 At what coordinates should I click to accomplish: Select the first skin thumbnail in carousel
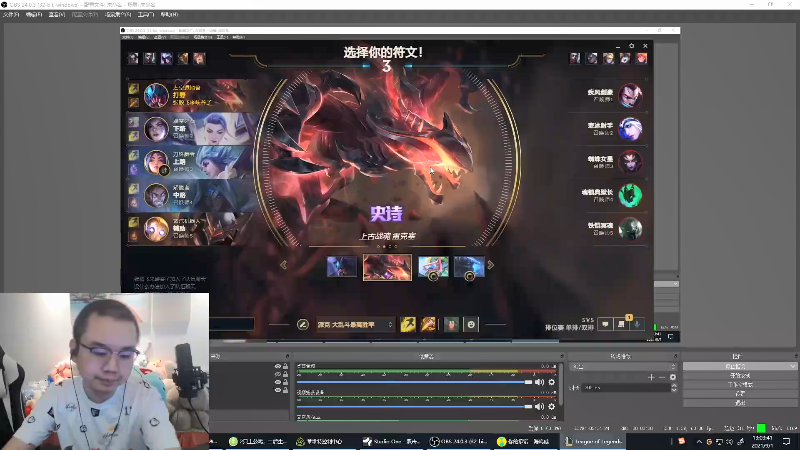tap(342, 267)
